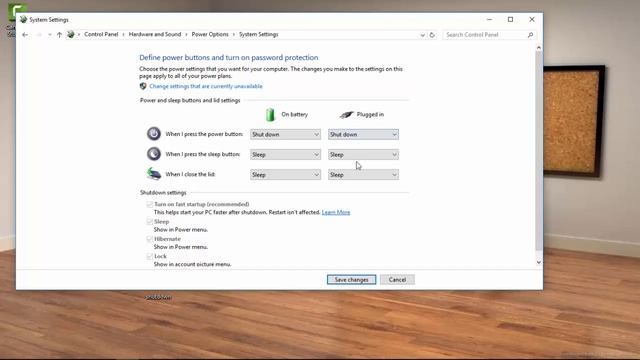
Task: Click the shield icon beside Change settings
Action: point(143,86)
